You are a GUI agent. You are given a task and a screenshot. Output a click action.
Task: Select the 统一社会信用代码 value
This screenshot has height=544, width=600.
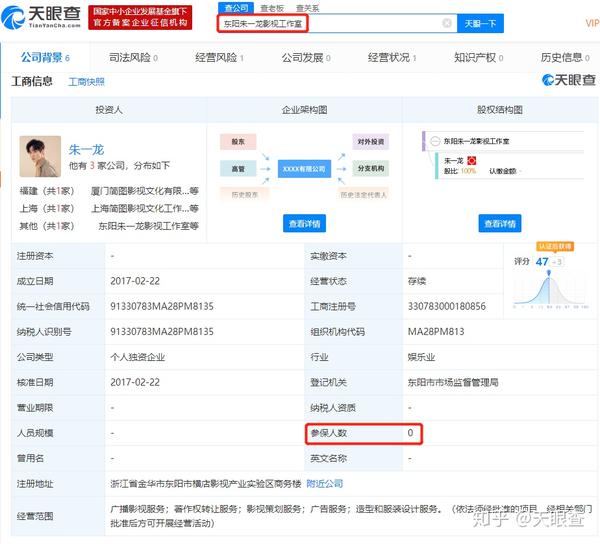(162, 306)
